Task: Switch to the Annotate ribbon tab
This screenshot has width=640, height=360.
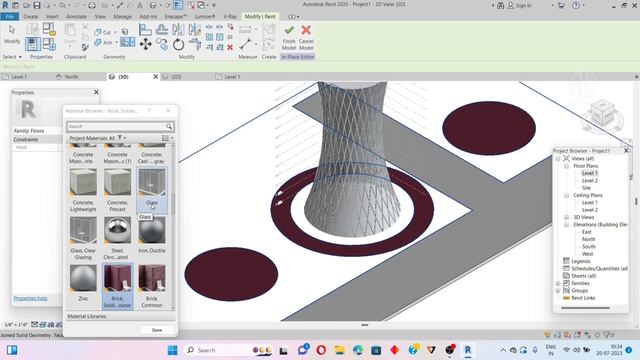Action: pyautogui.click(x=76, y=16)
